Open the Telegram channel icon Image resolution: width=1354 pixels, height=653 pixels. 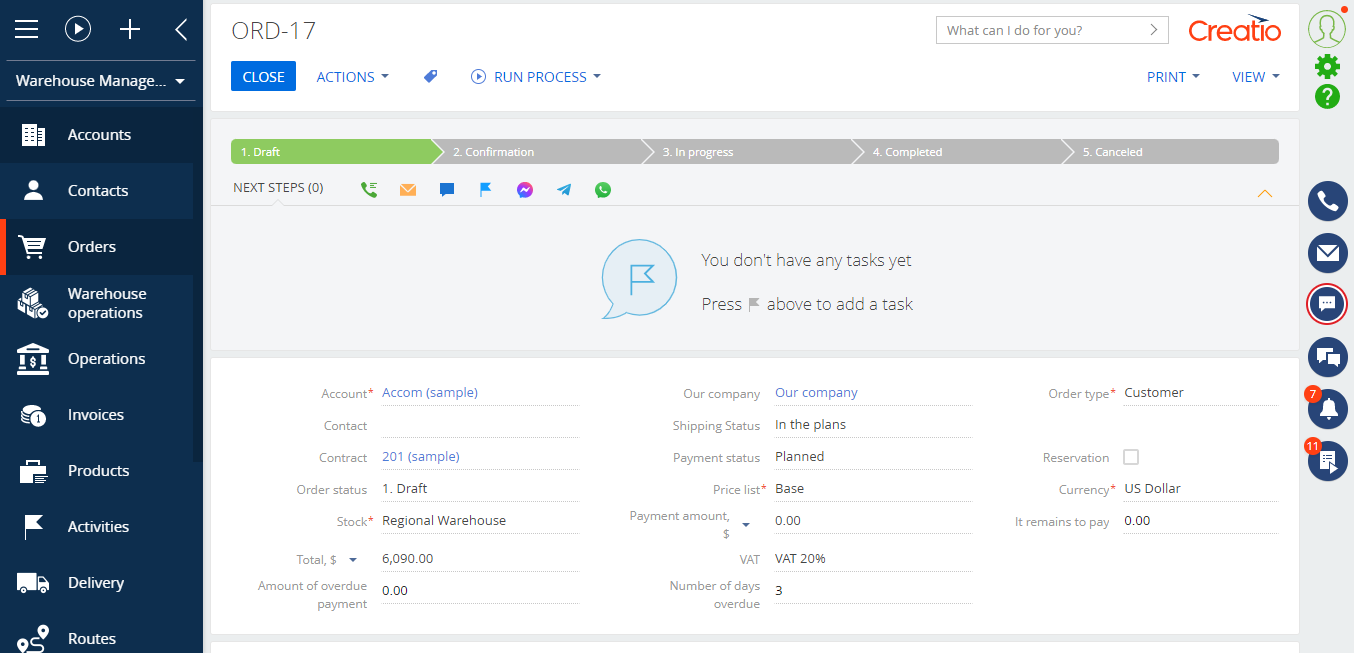[563, 188]
